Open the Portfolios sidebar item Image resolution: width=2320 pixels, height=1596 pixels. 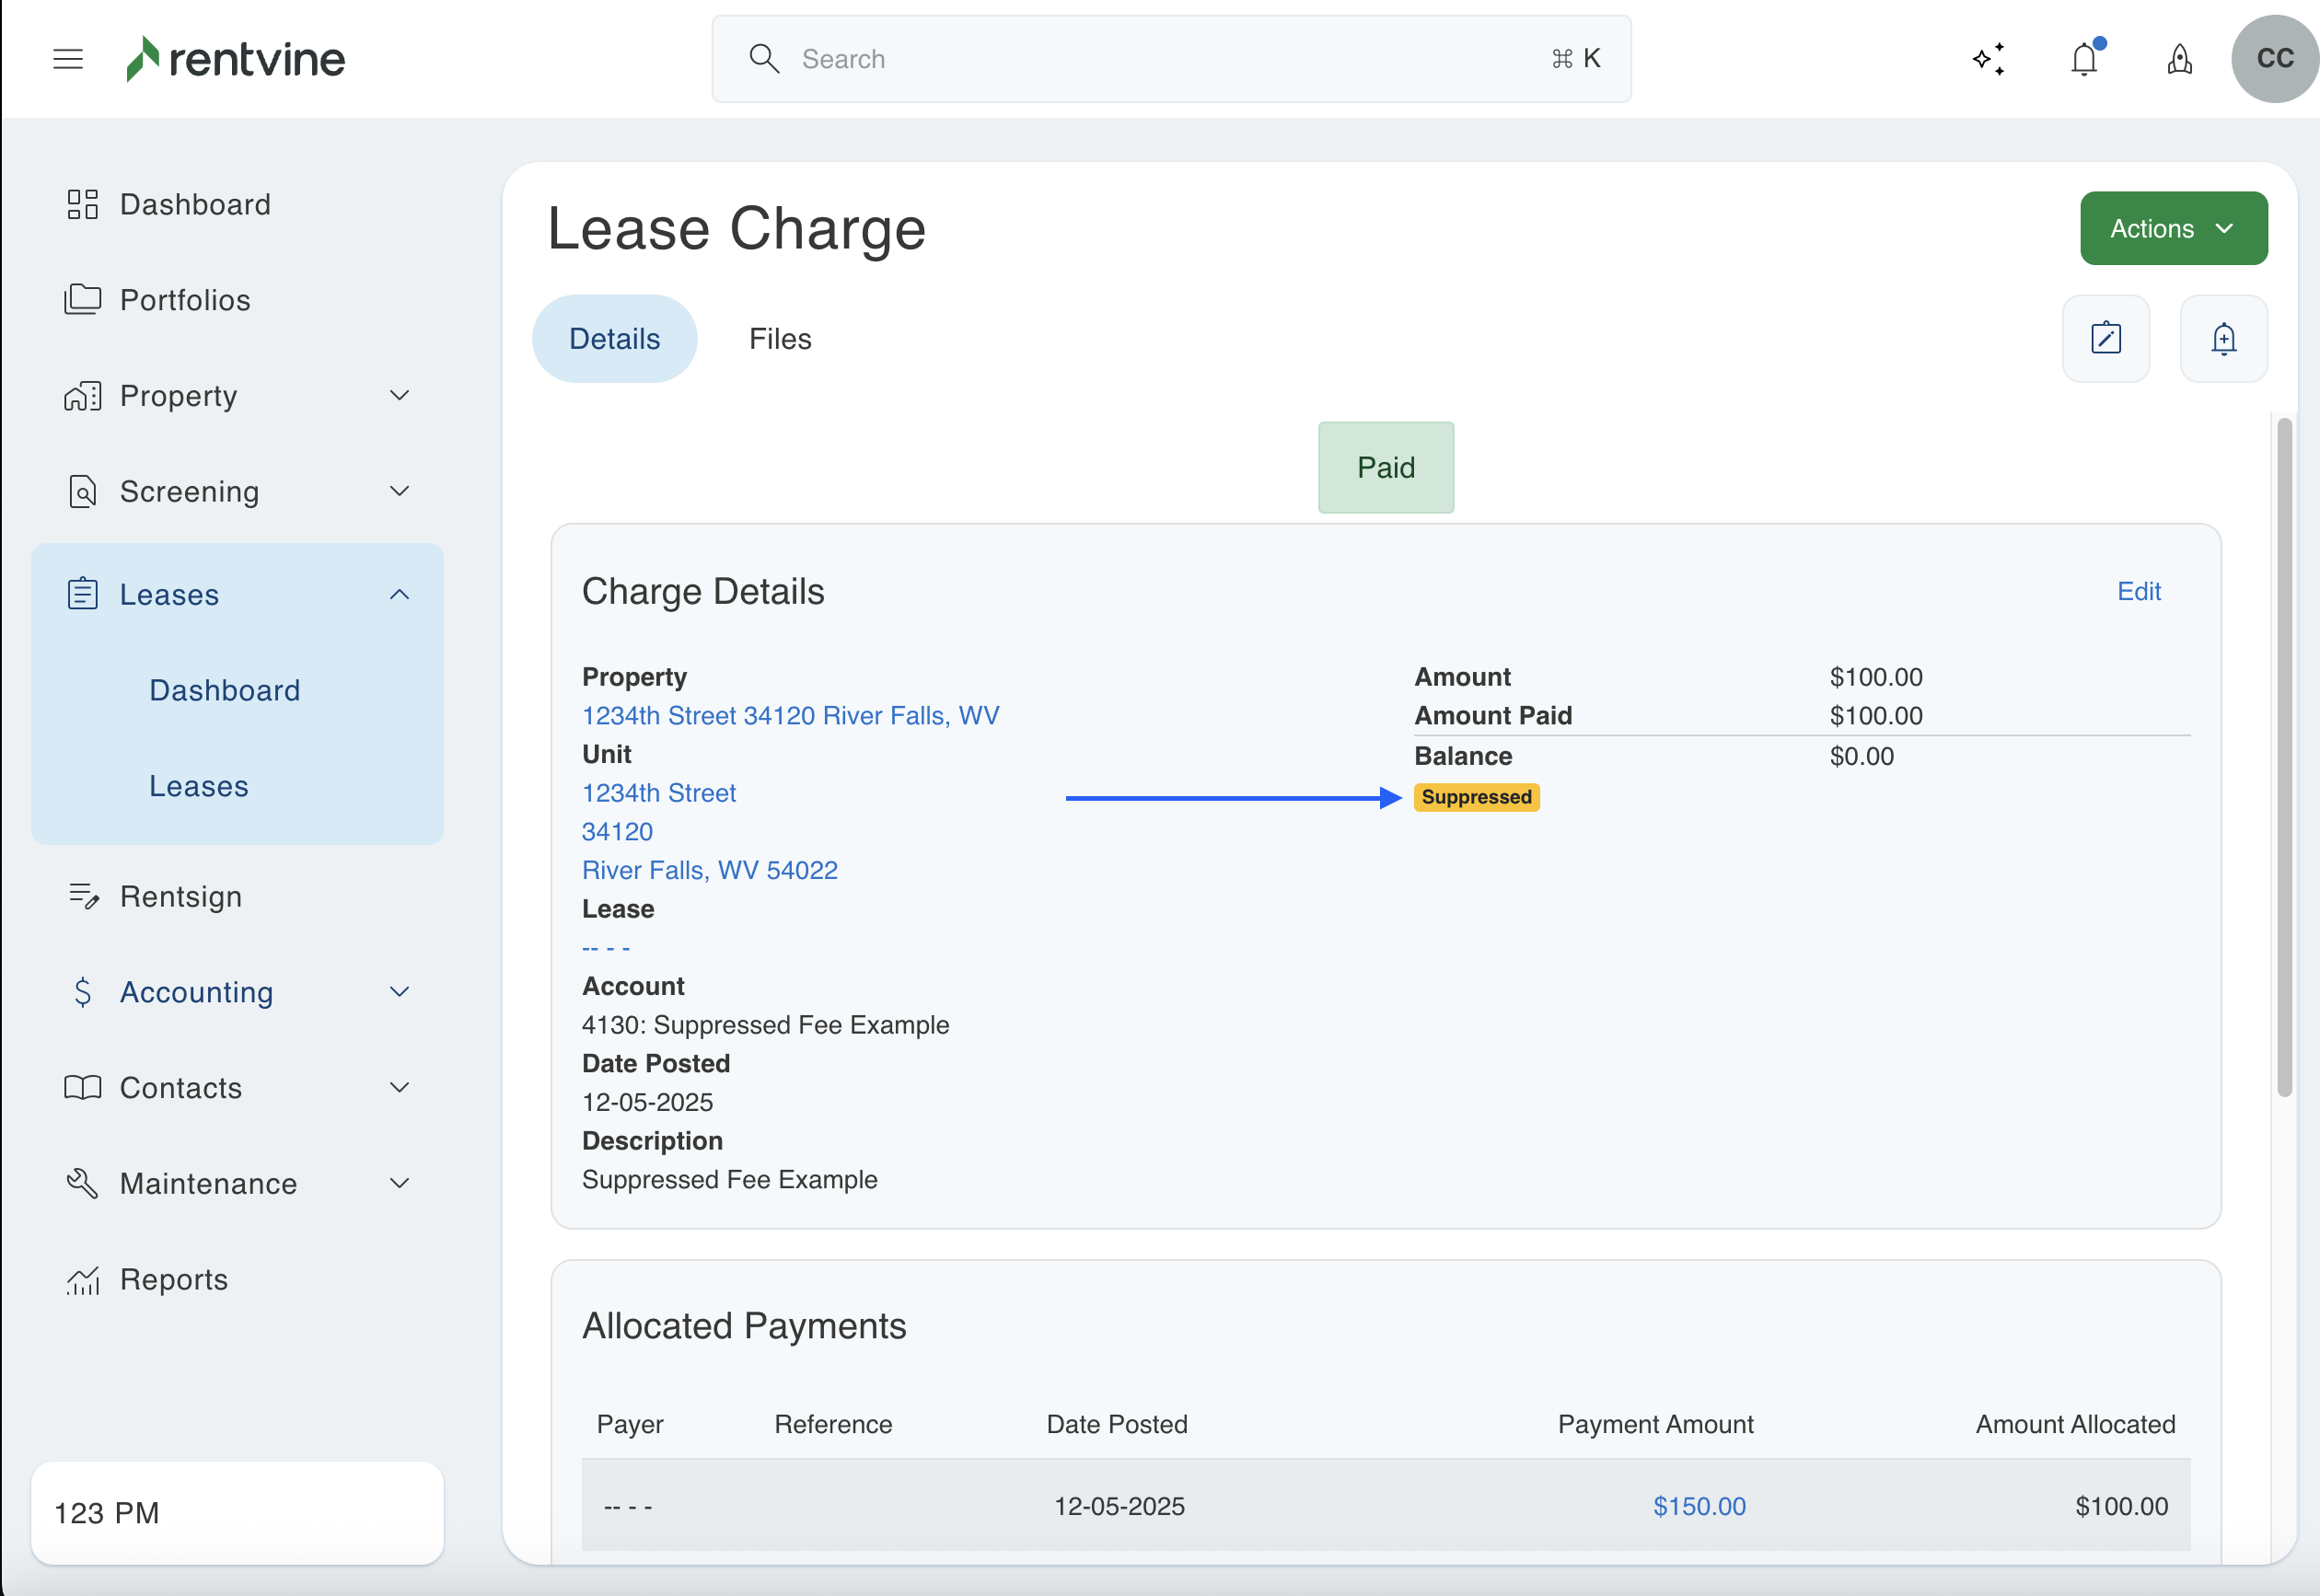185,300
